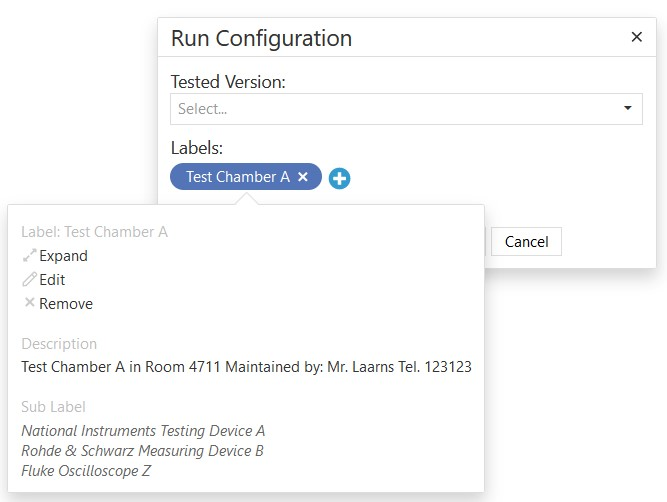Select Rohde & Schwarz Measuring Device B

142,451
